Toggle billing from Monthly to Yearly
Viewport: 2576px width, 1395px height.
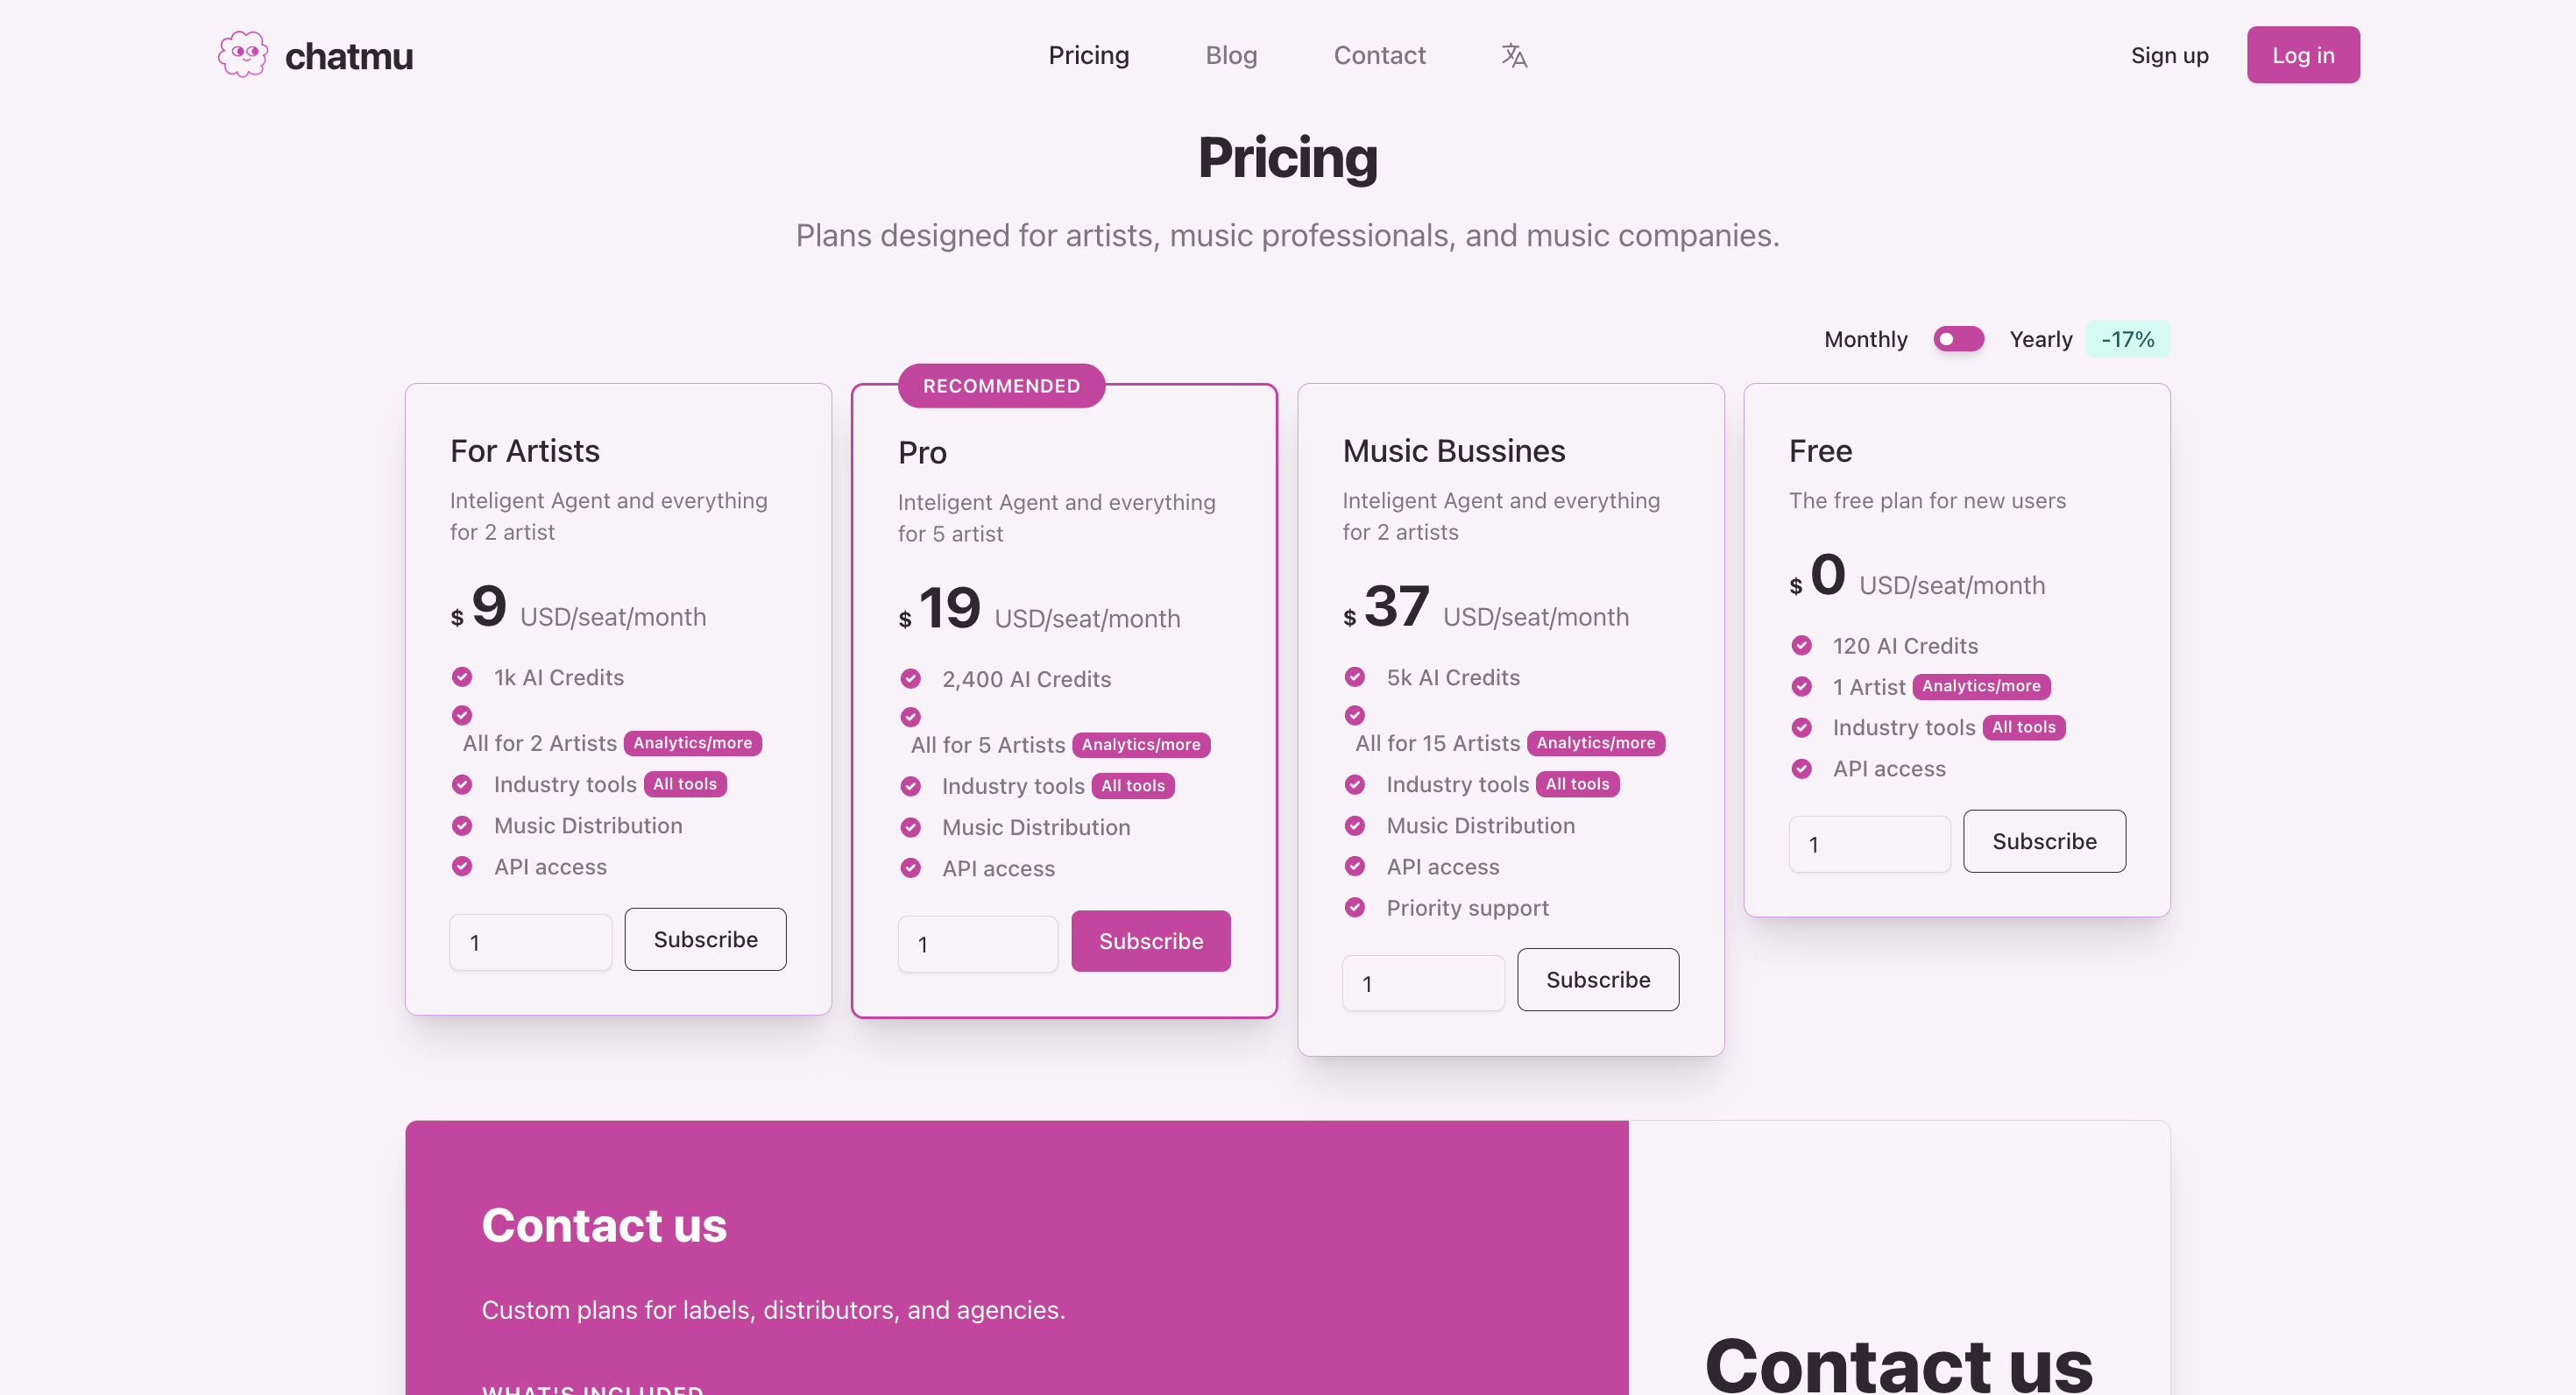click(1958, 339)
